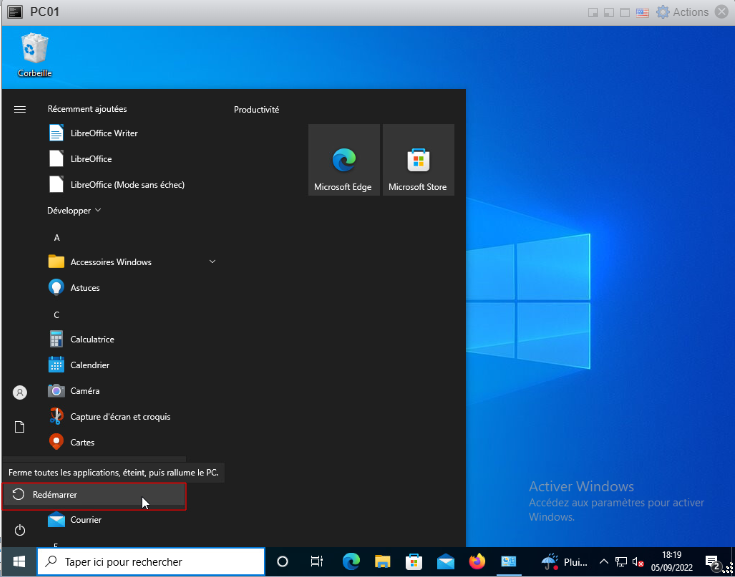Click the Taper ici pour rechercher search box
735x577 pixels.
click(x=152, y=562)
